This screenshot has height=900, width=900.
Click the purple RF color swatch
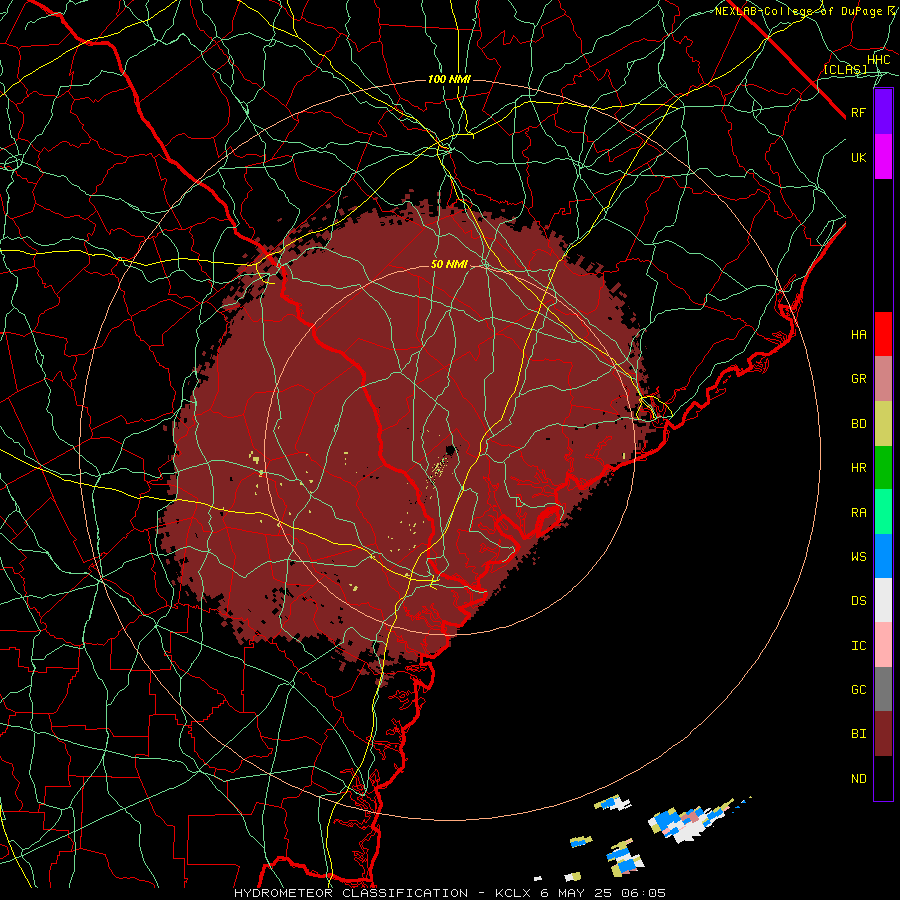883,112
